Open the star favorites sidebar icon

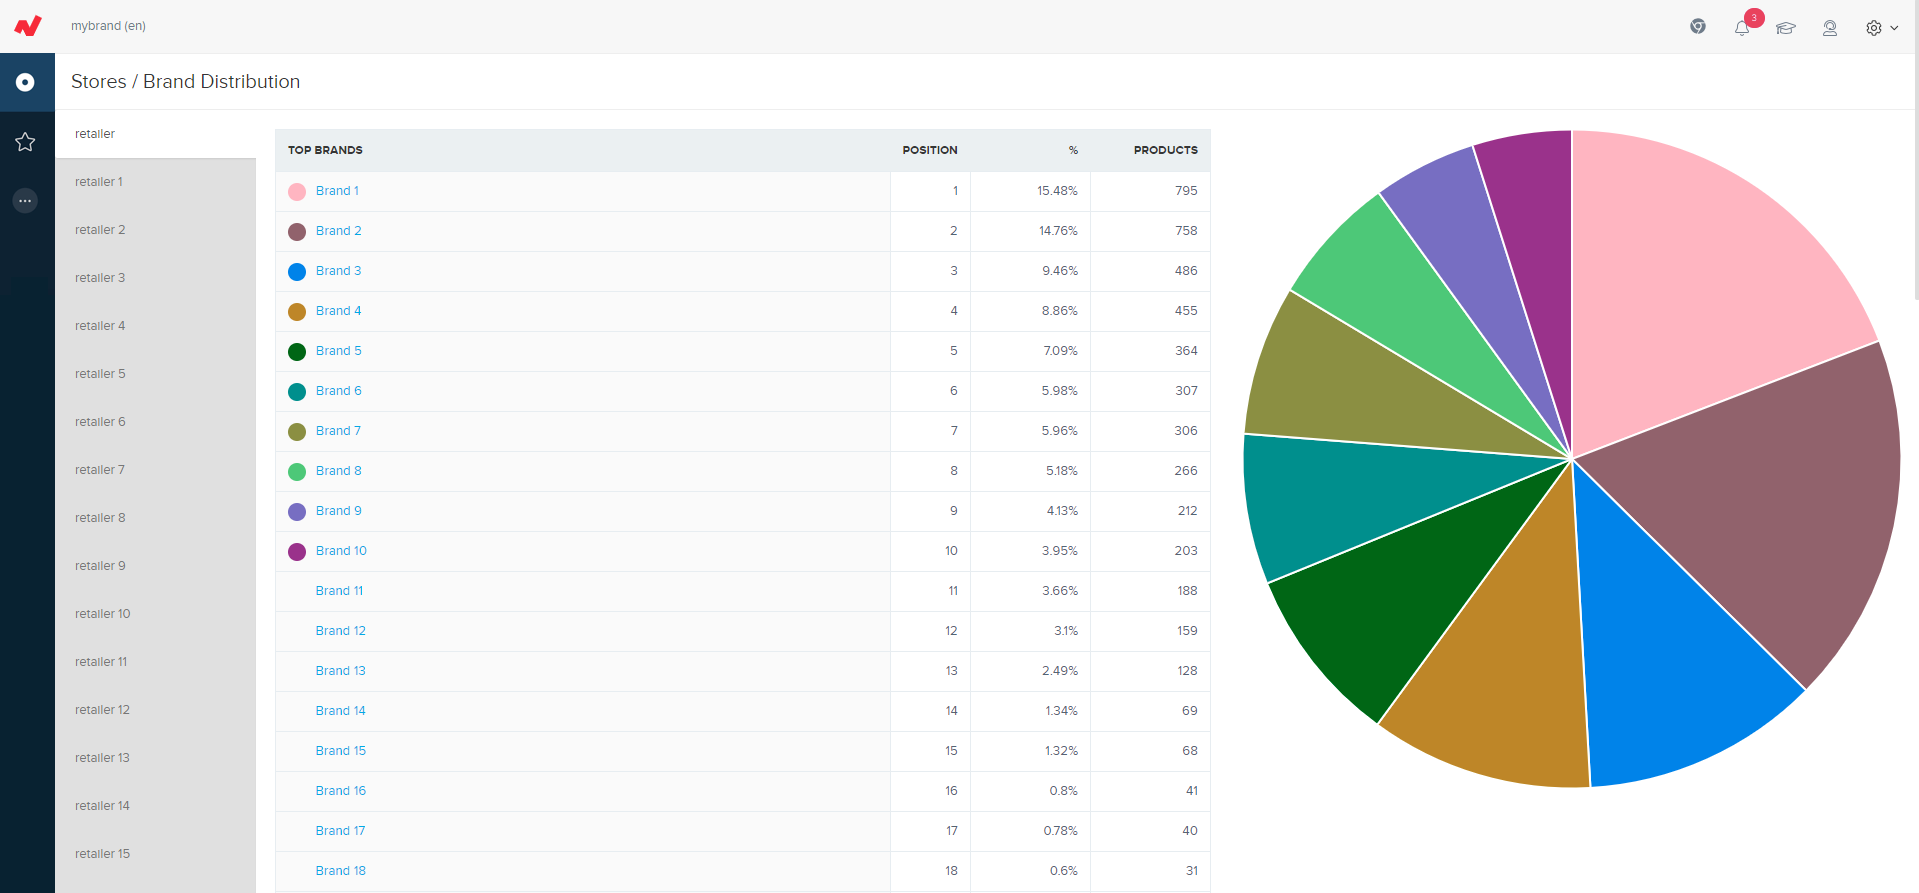tap(26, 142)
